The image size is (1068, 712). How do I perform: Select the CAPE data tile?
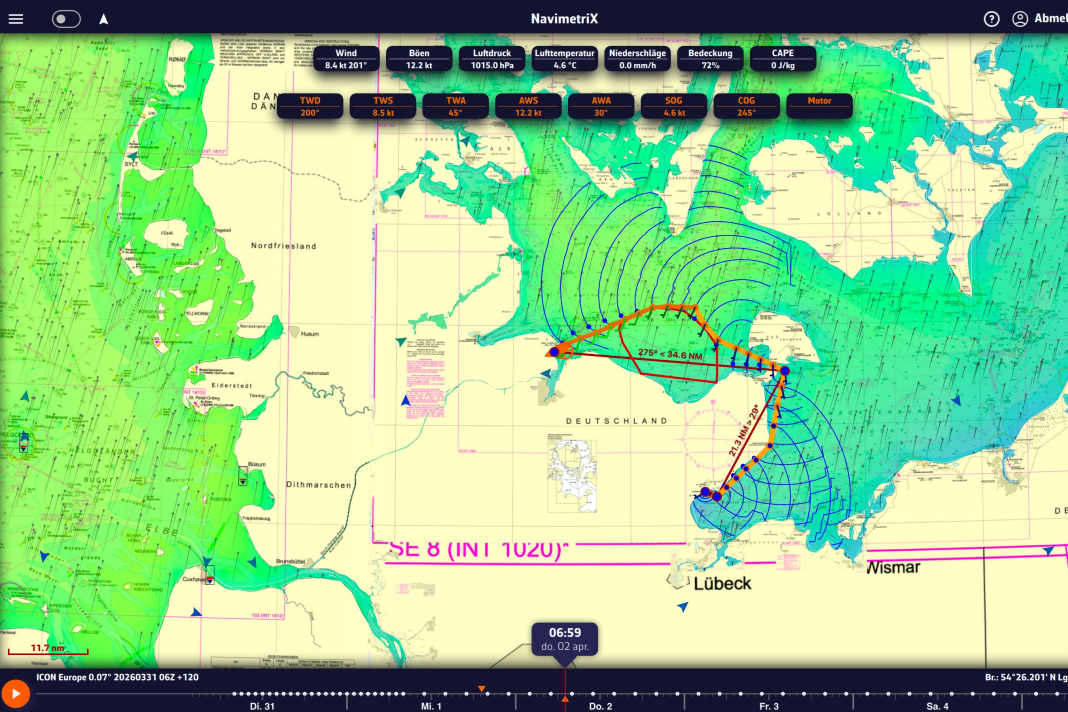tap(783, 58)
